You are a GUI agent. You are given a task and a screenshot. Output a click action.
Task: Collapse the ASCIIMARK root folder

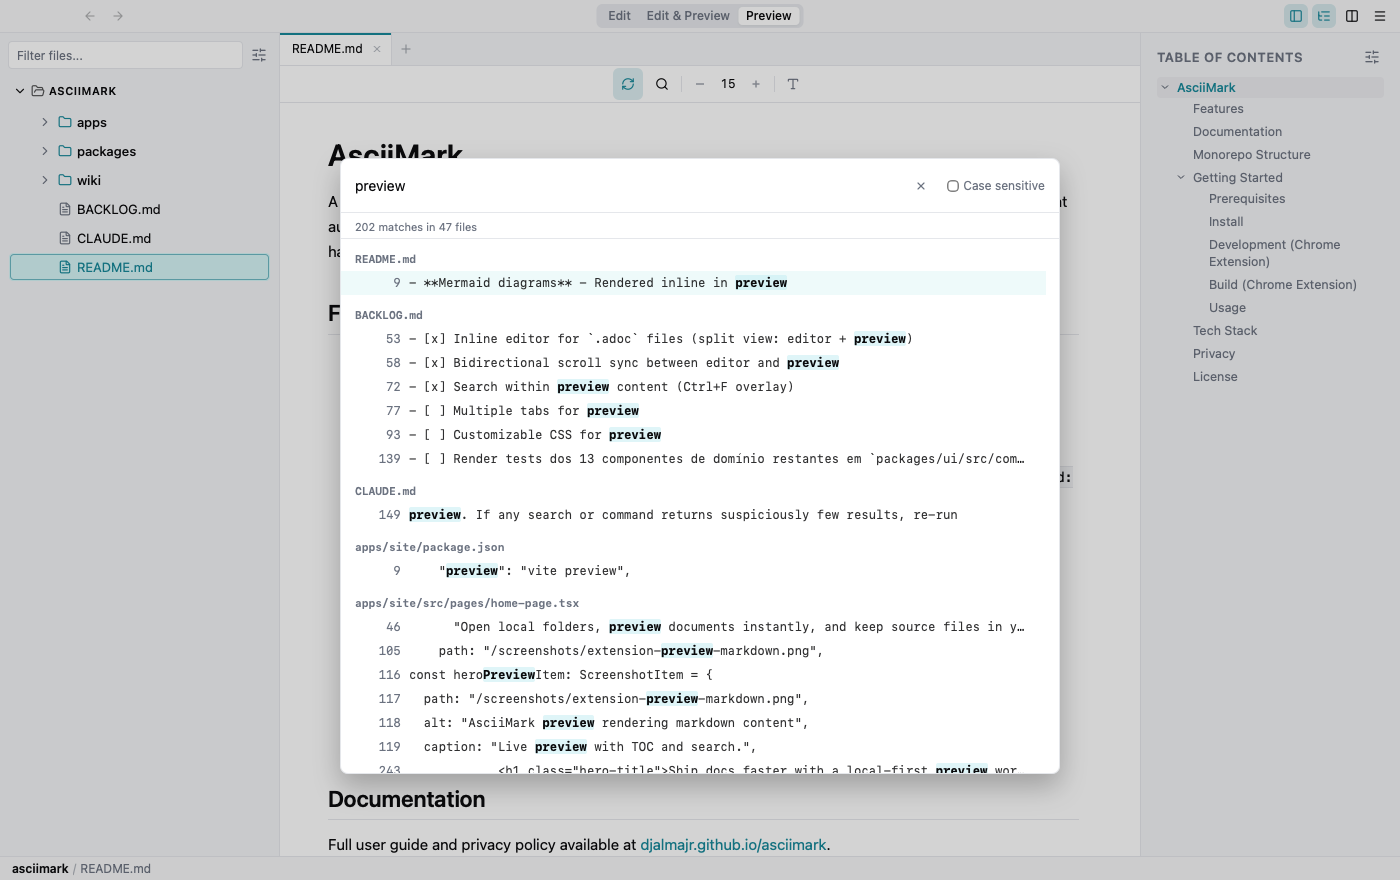pos(20,91)
